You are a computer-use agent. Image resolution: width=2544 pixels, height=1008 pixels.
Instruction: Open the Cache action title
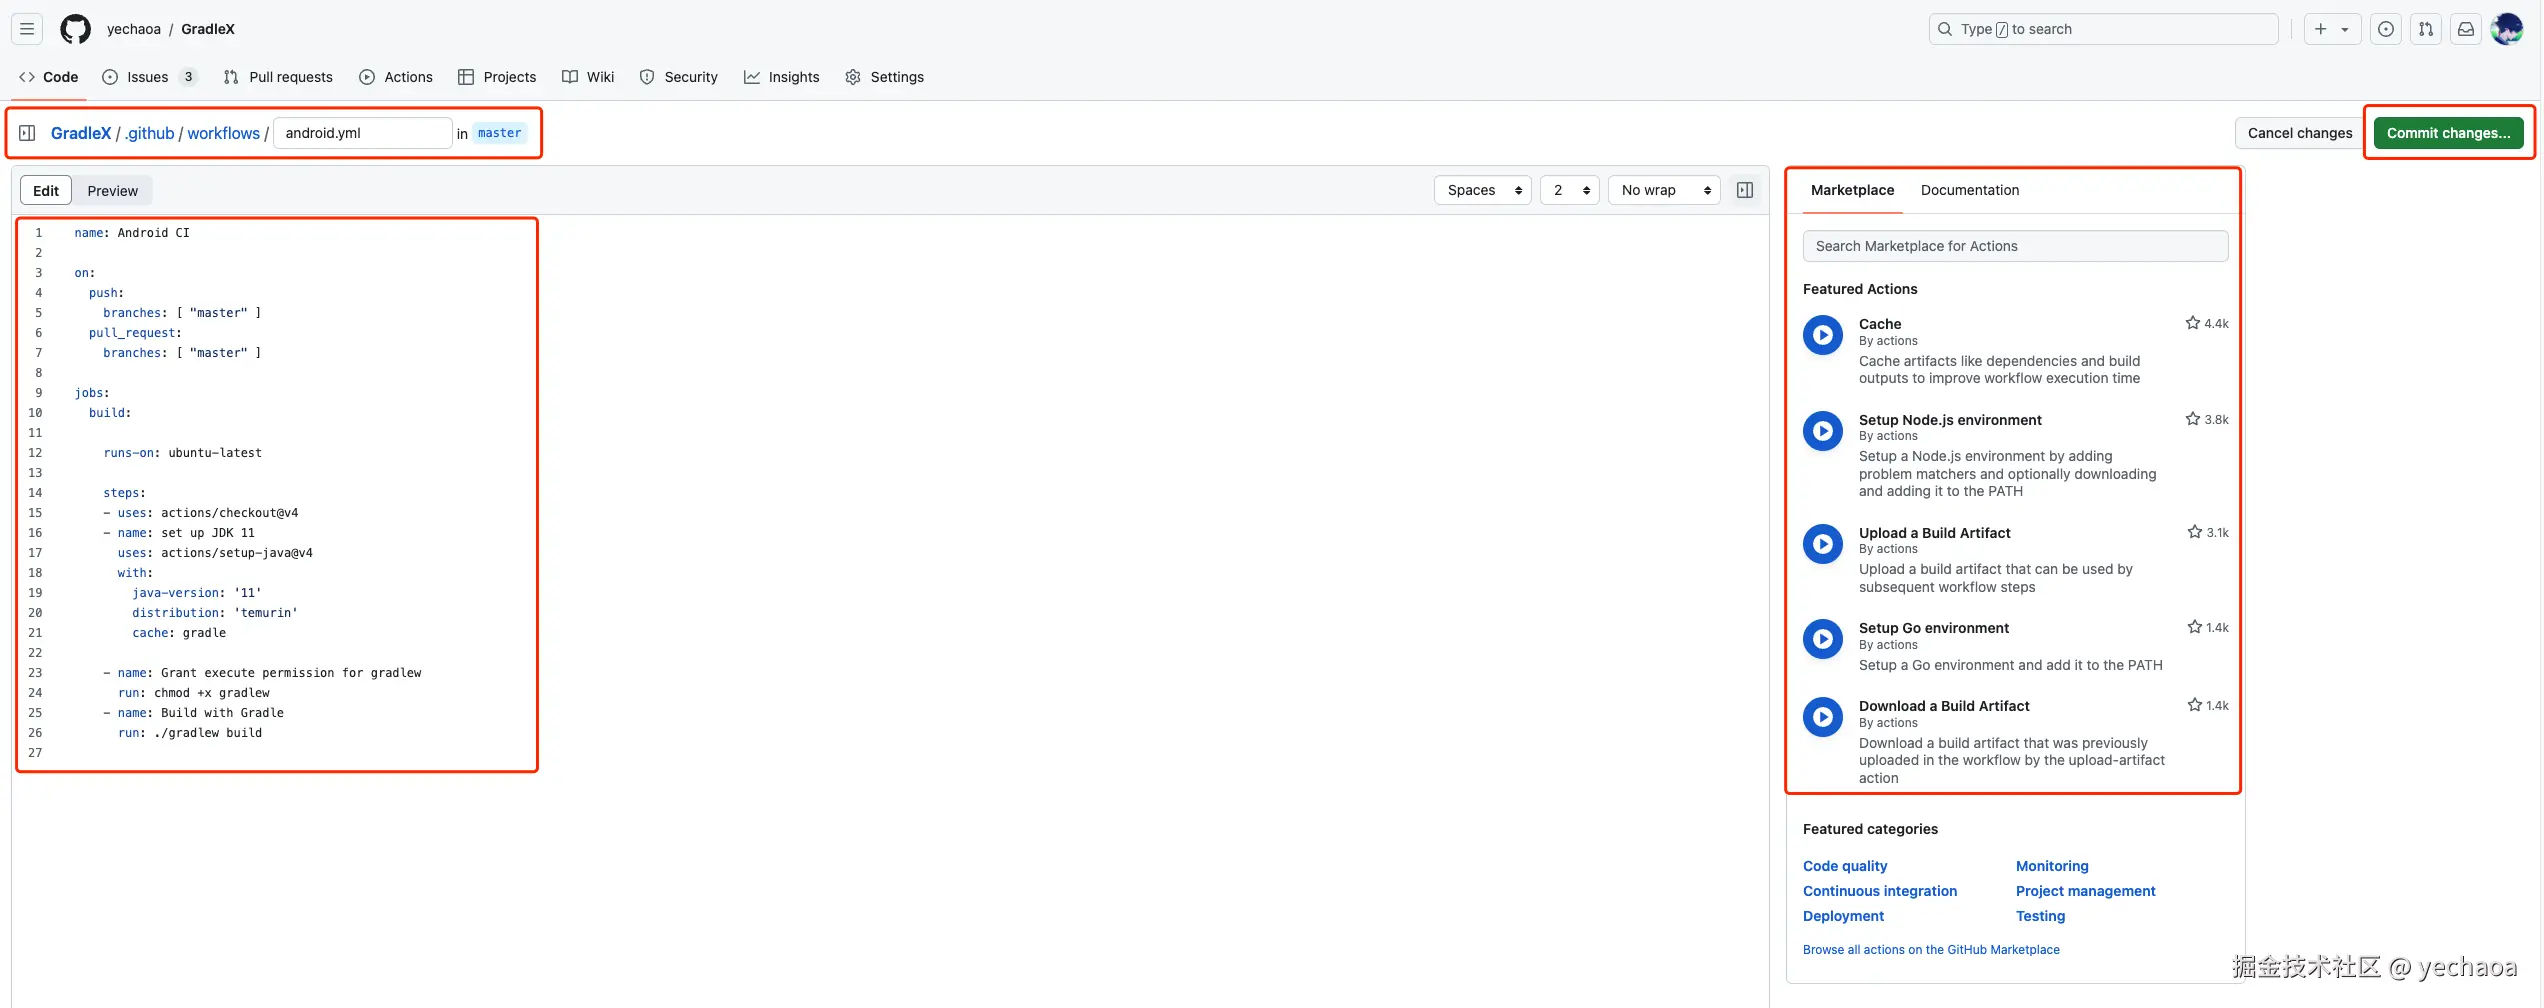1880,324
